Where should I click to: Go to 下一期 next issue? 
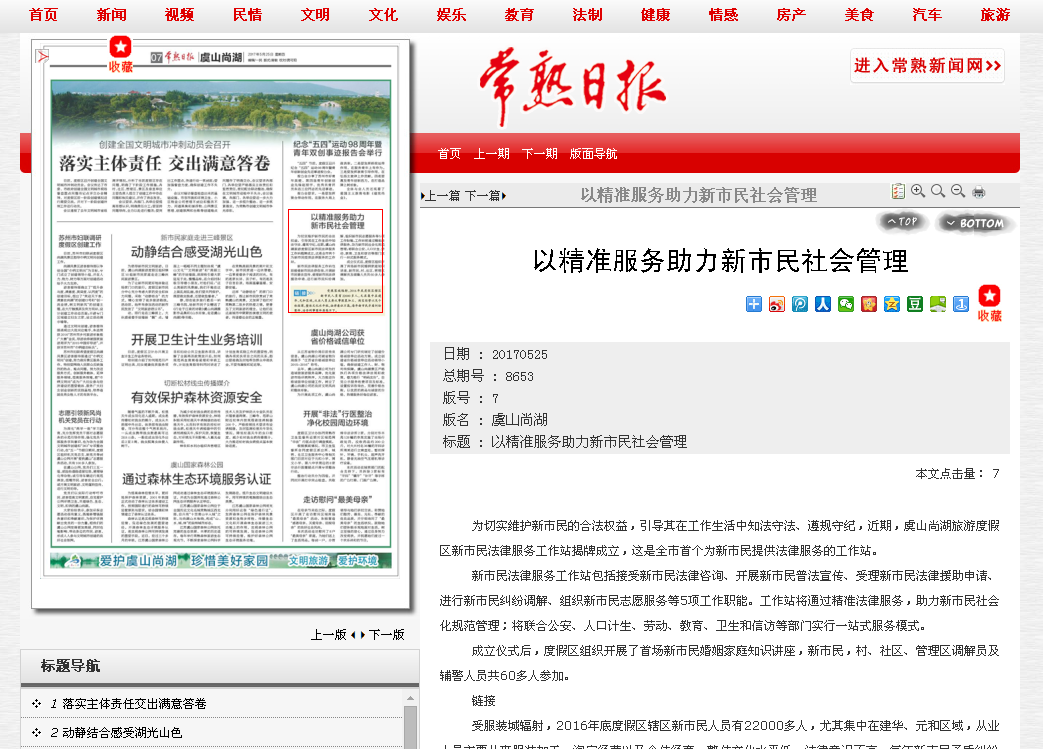539,154
